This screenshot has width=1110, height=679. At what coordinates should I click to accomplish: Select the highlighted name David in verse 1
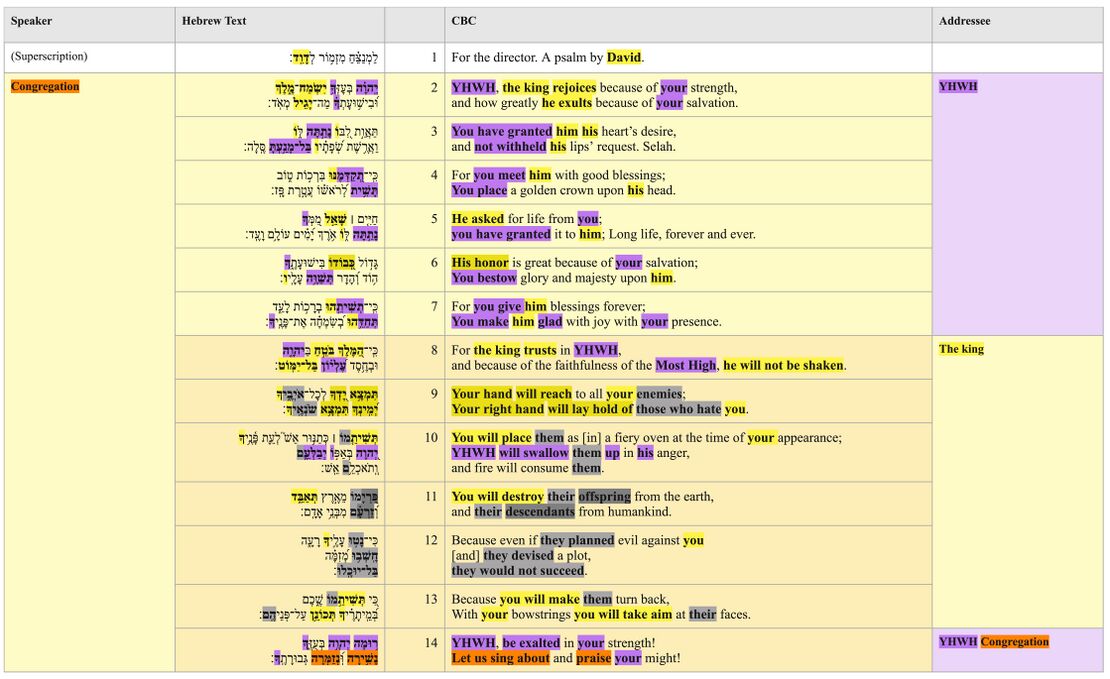click(x=622, y=57)
